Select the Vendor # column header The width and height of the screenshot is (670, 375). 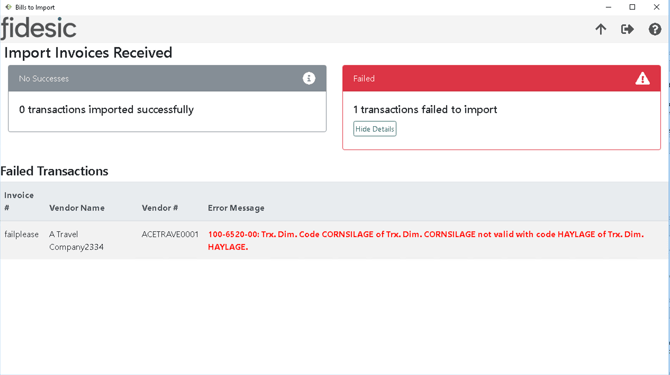(x=160, y=208)
